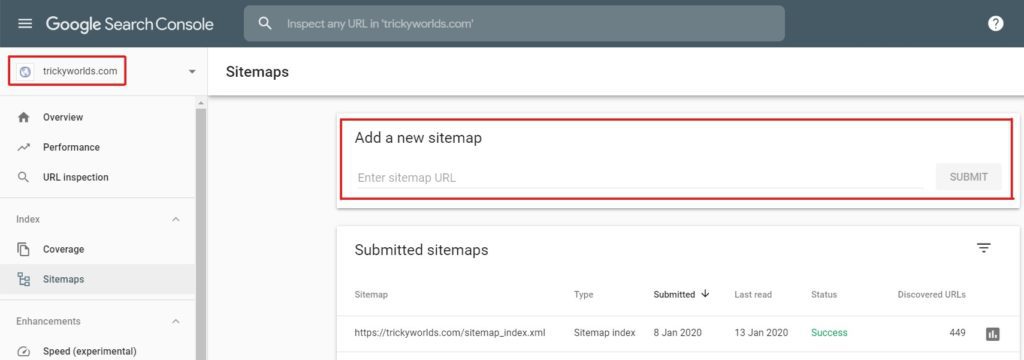1024x360 pixels.
Task: Click the Google Search Console logo
Action: 129,24
